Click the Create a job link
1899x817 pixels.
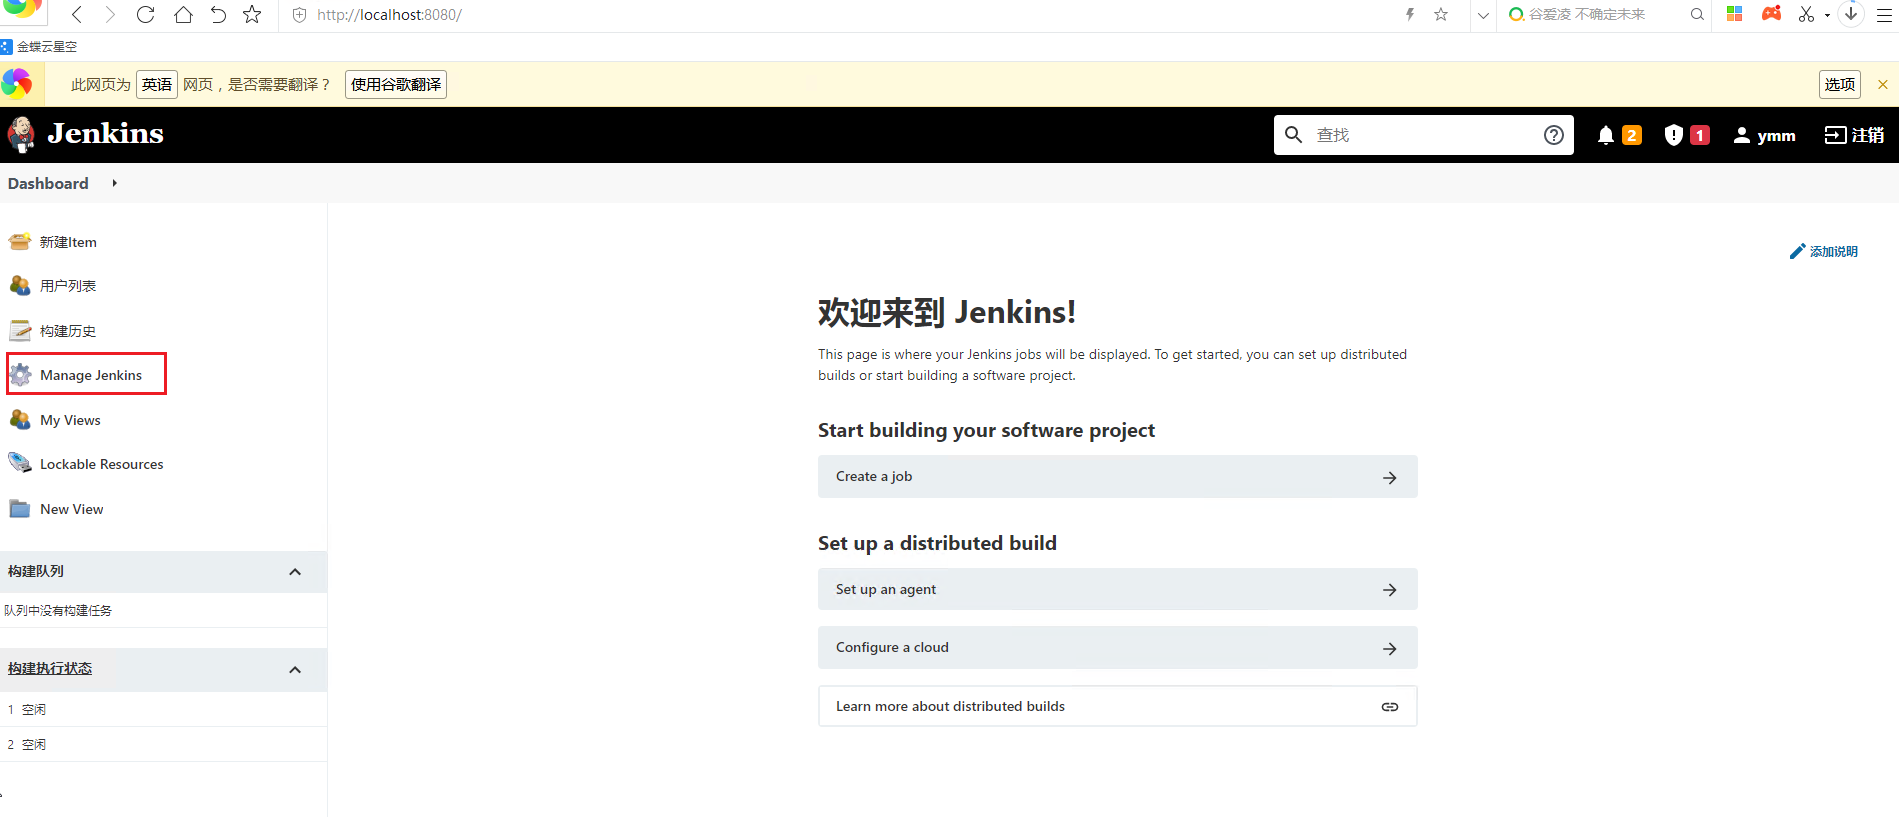click(1117, 477)
